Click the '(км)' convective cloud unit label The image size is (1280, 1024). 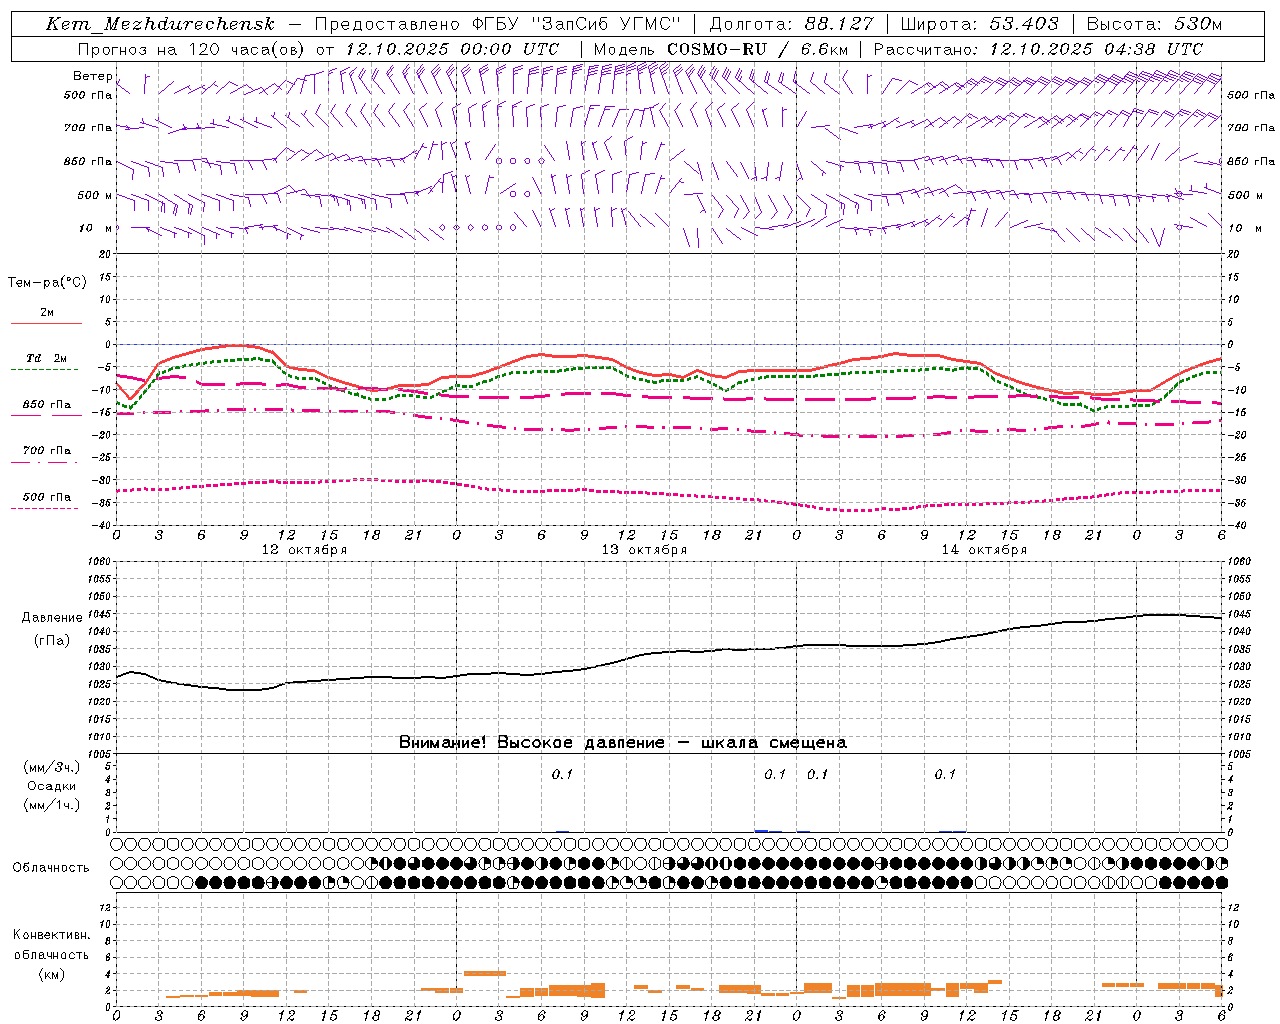(51, 974)
